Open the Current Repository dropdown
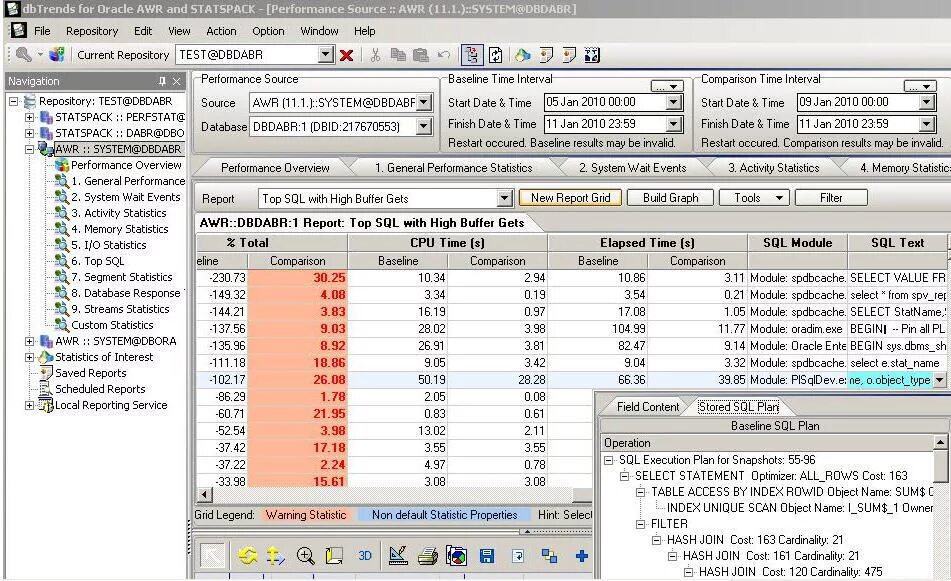The height and width of the screenshot is (581, 951). click(326, 55)
